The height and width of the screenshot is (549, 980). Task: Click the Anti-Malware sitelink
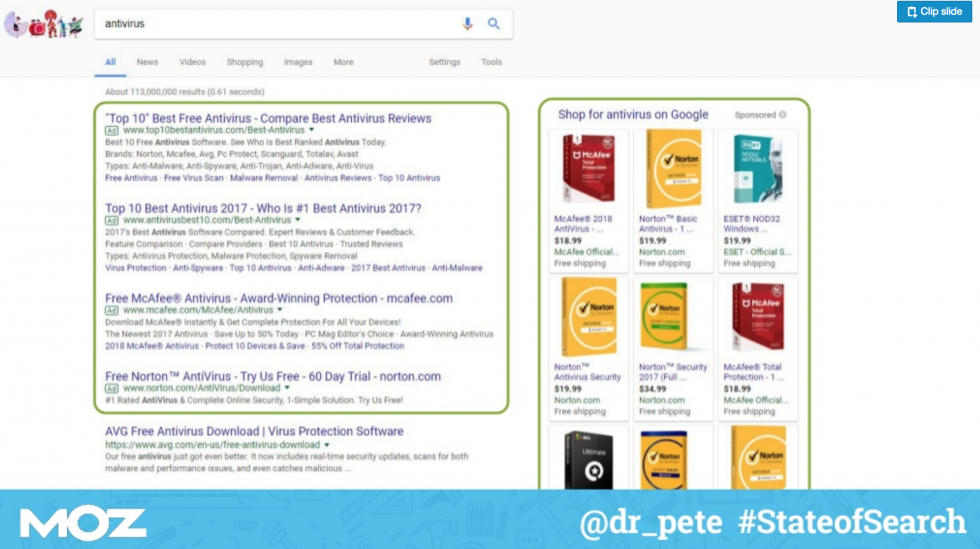click(457, 268)
